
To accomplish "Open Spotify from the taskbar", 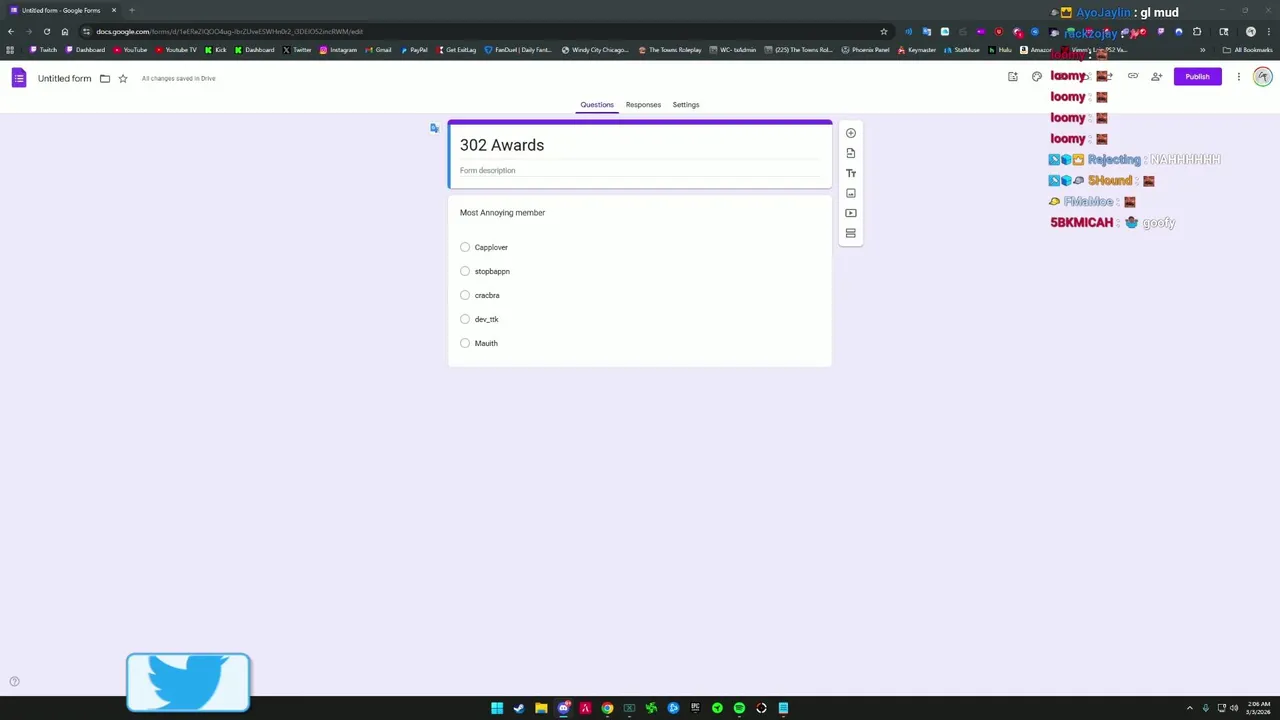I will 739,708.
